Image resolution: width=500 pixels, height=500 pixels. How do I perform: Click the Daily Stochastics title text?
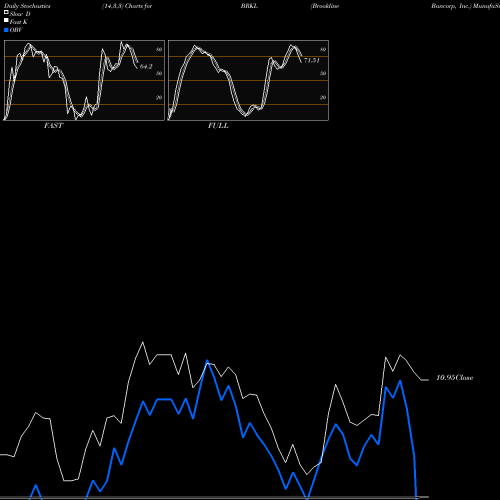point(27,6)
